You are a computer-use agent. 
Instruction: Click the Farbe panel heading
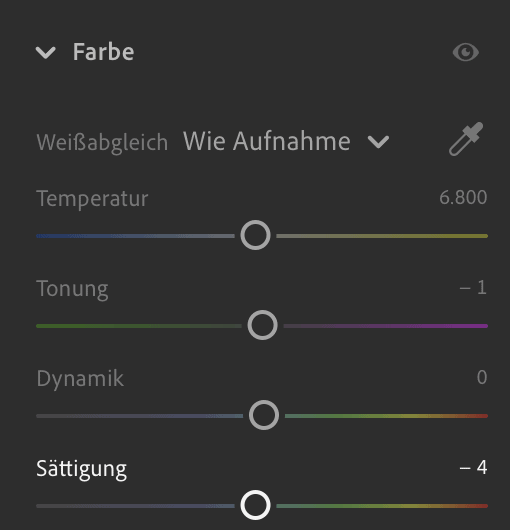[103, 52]
